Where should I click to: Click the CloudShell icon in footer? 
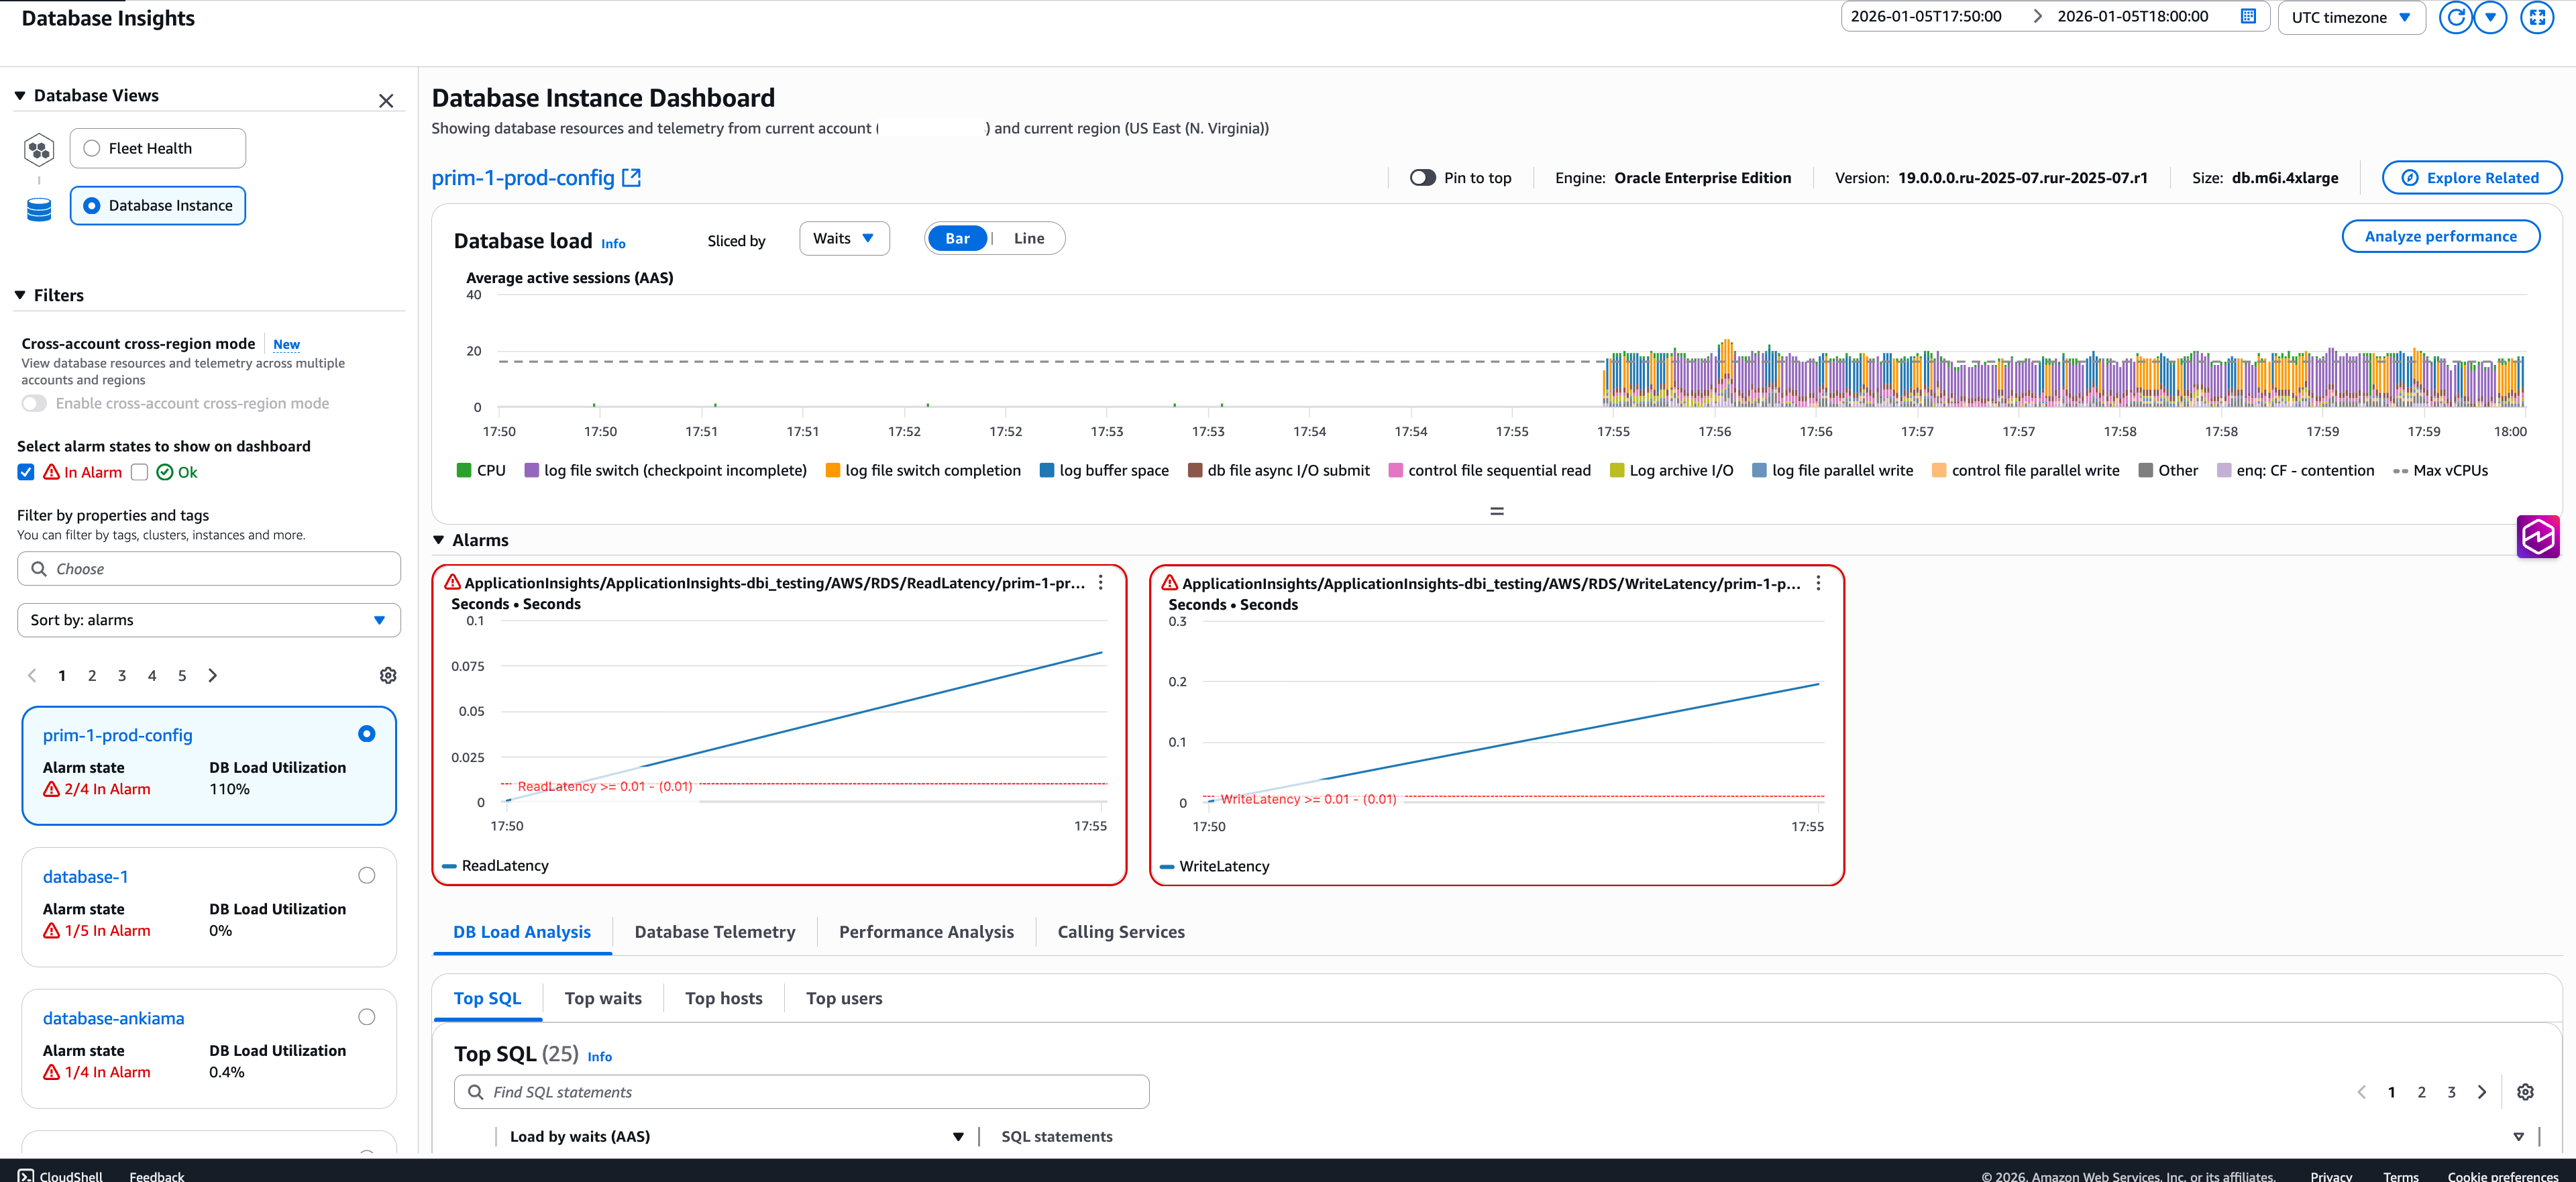click(25, 1176)
